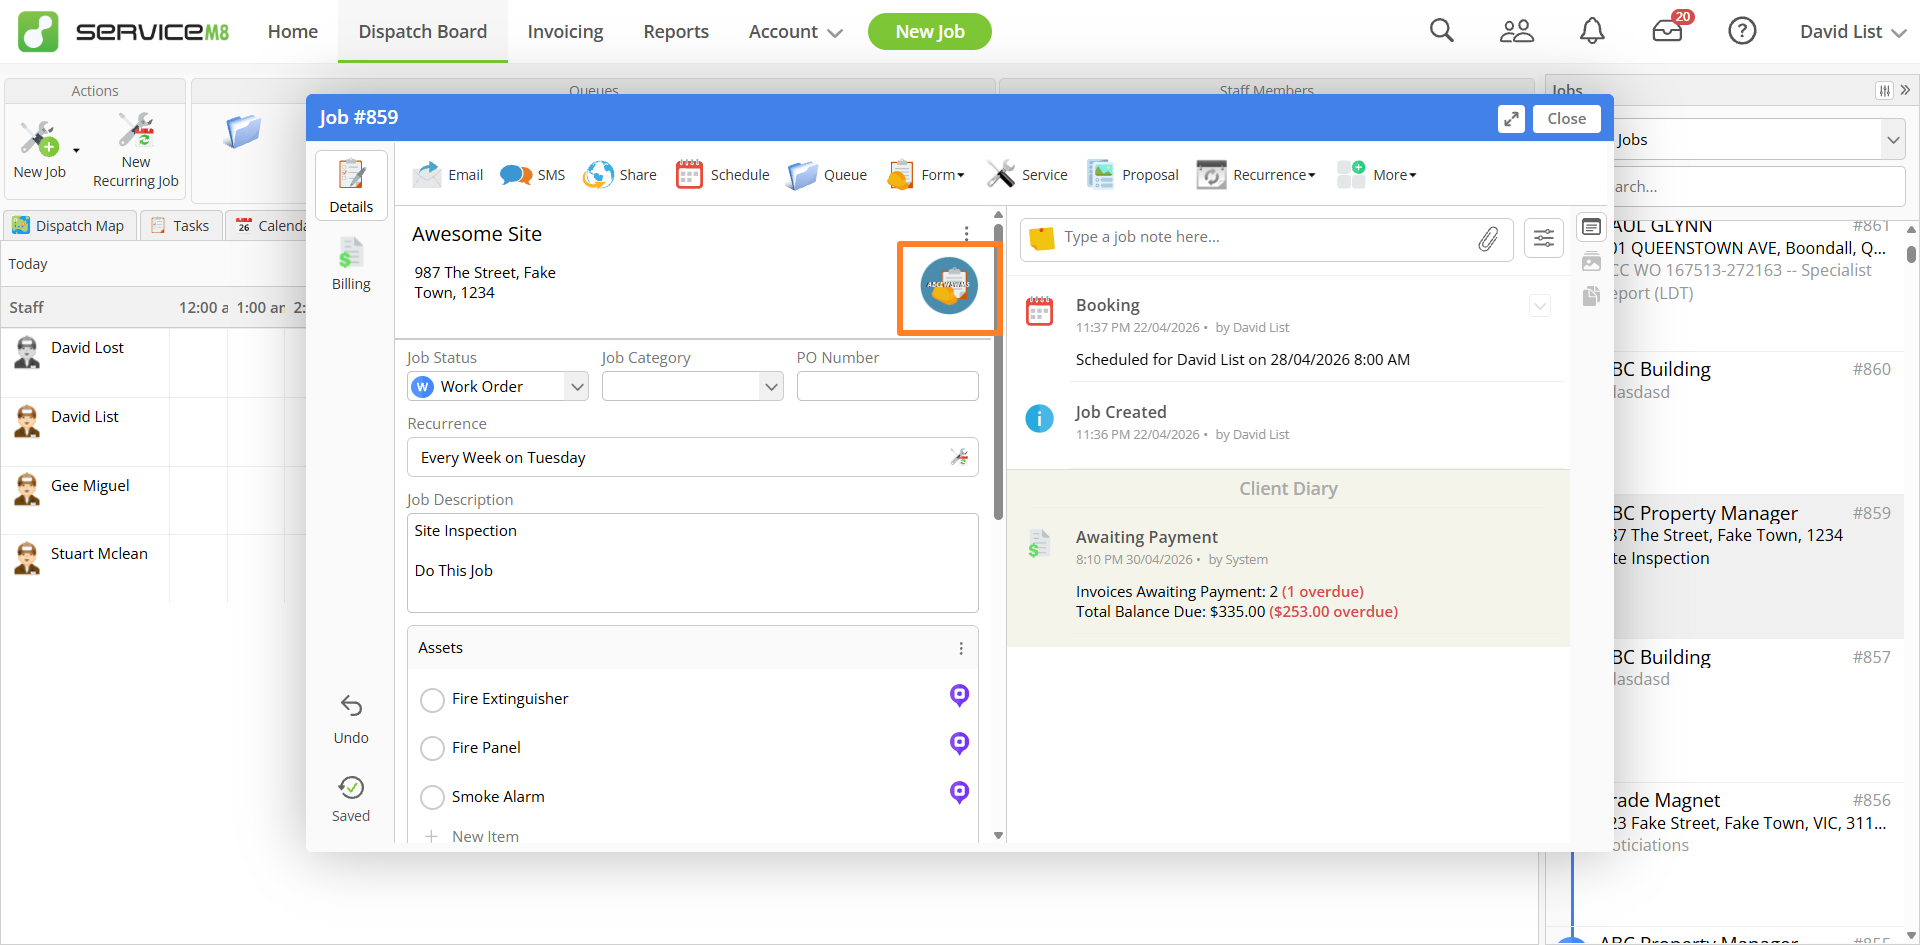Open the Dispatch Board tab
This screenshot has width=1920, height=945.
coord(423,31)
